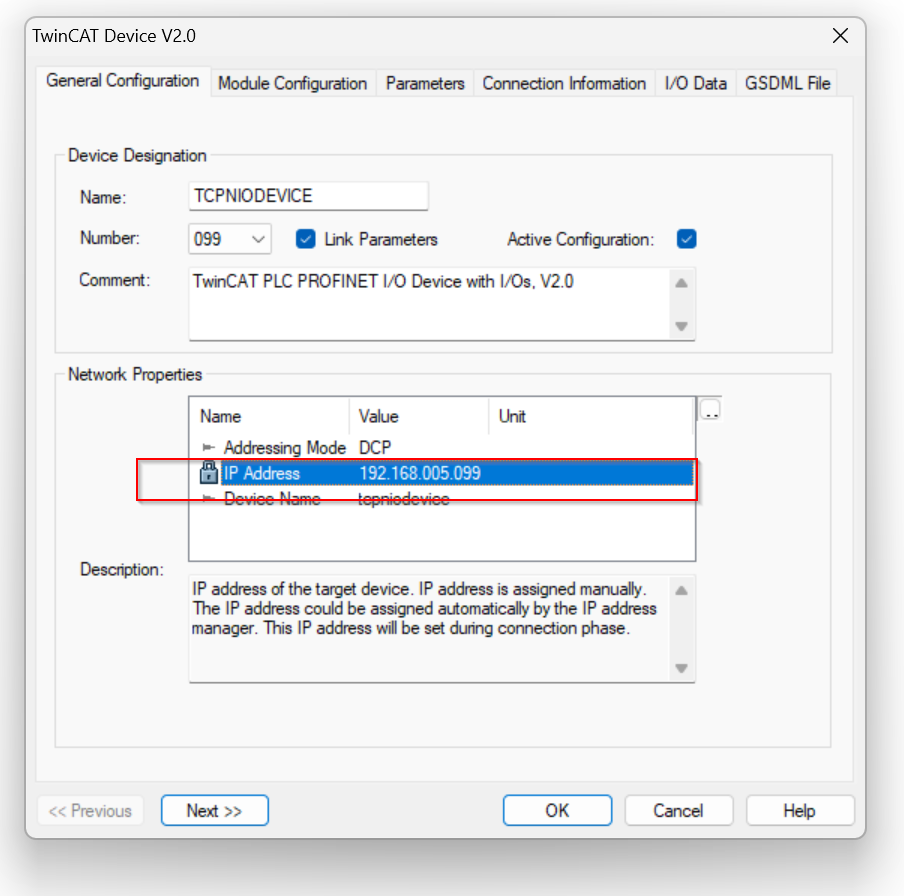Toggle the Link Parameters checkbox
The image size is (904, 896).
[306, 239]
